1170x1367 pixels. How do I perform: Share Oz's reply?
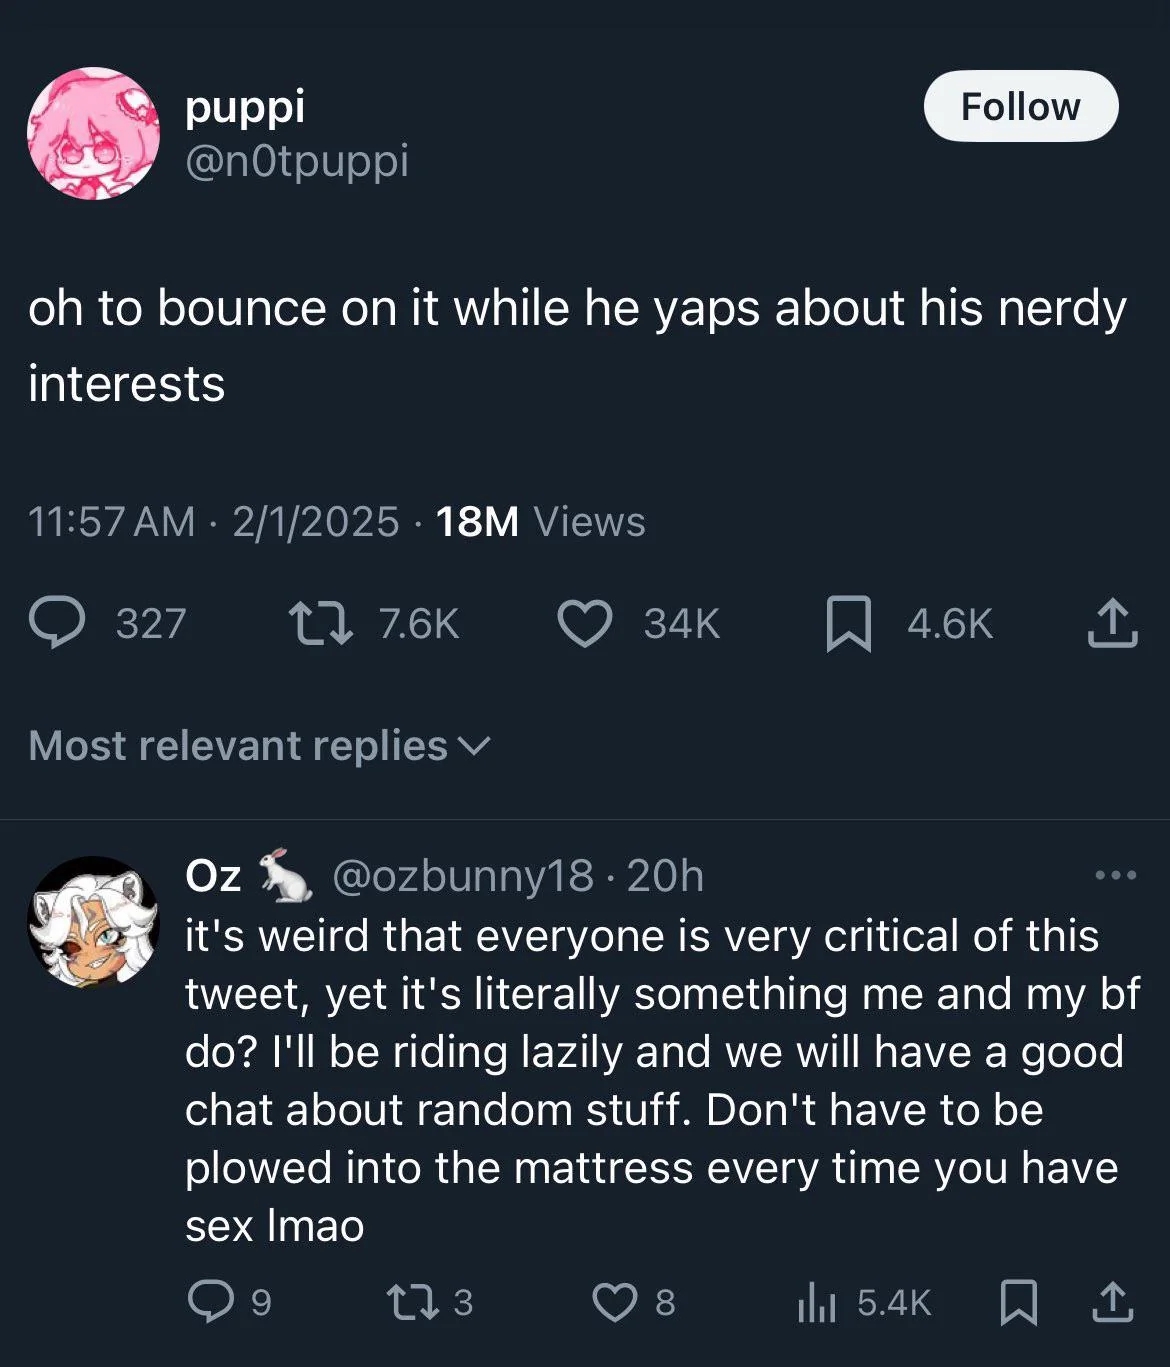(x=1112, y=1302)
